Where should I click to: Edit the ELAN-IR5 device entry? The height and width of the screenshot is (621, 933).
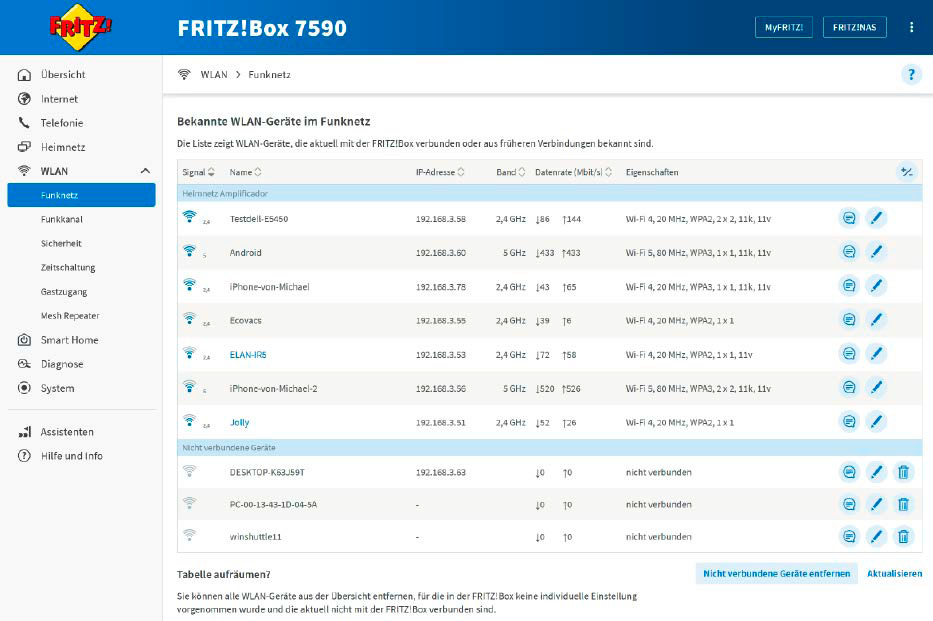point(876,354)
